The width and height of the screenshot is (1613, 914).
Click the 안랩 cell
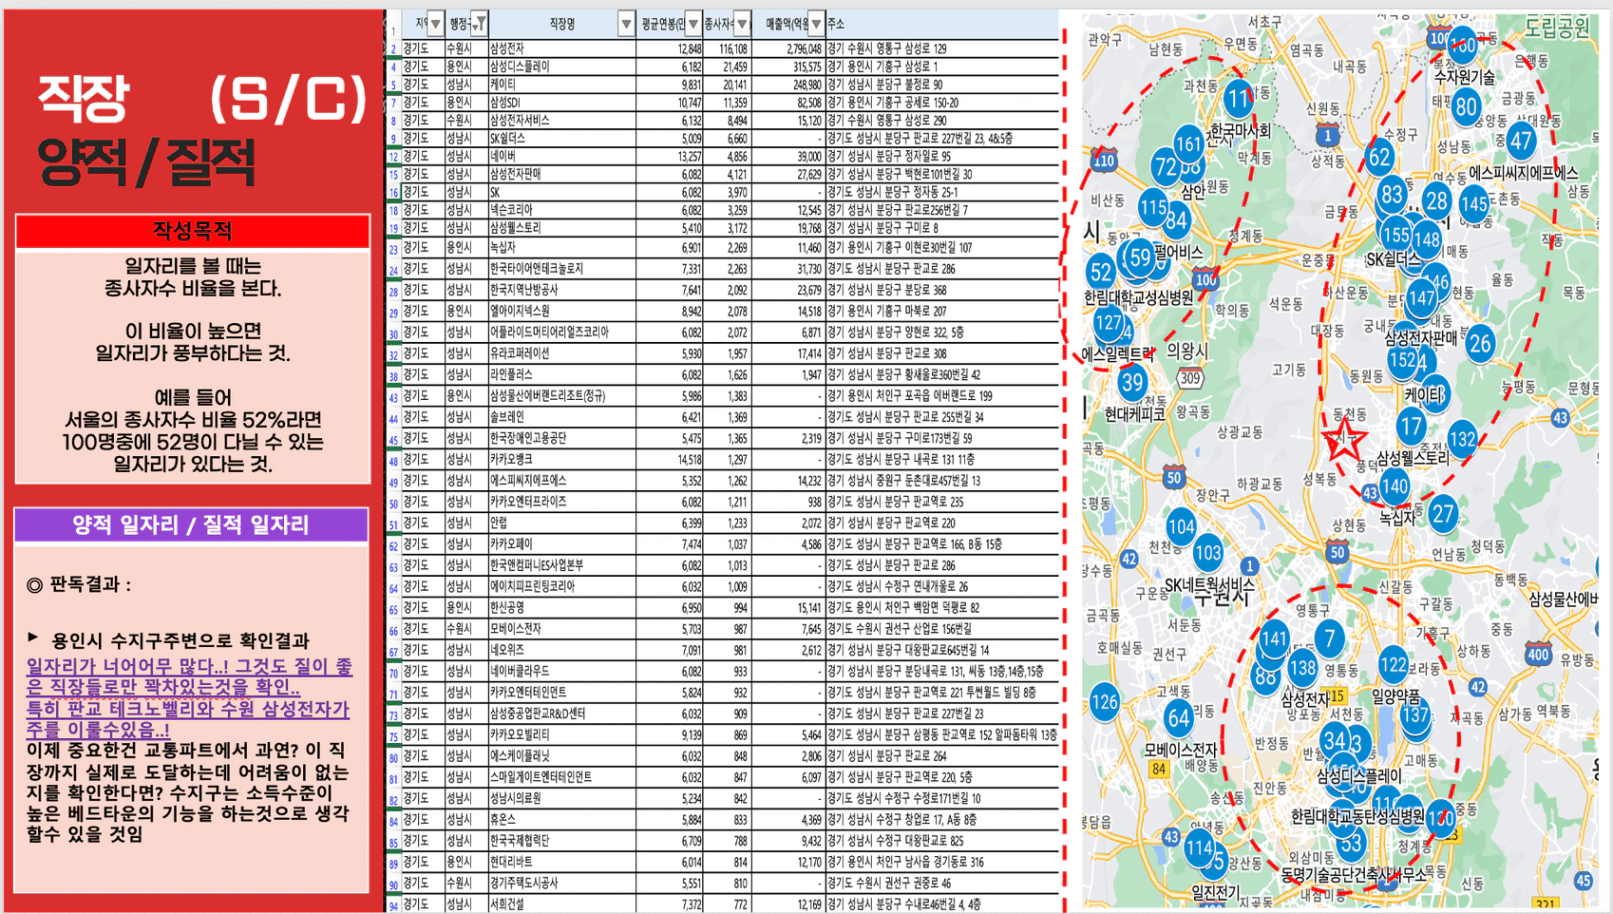(562, 522)
